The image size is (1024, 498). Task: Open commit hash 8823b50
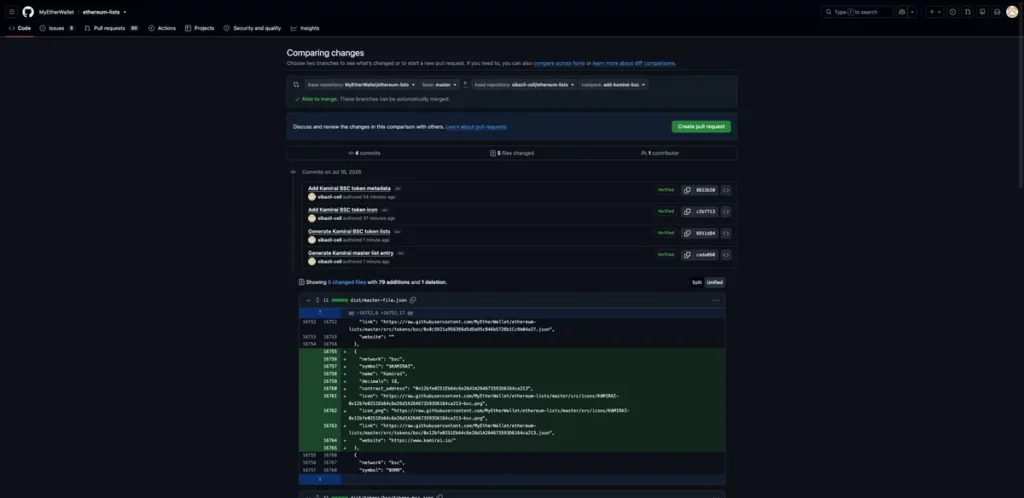705,190
